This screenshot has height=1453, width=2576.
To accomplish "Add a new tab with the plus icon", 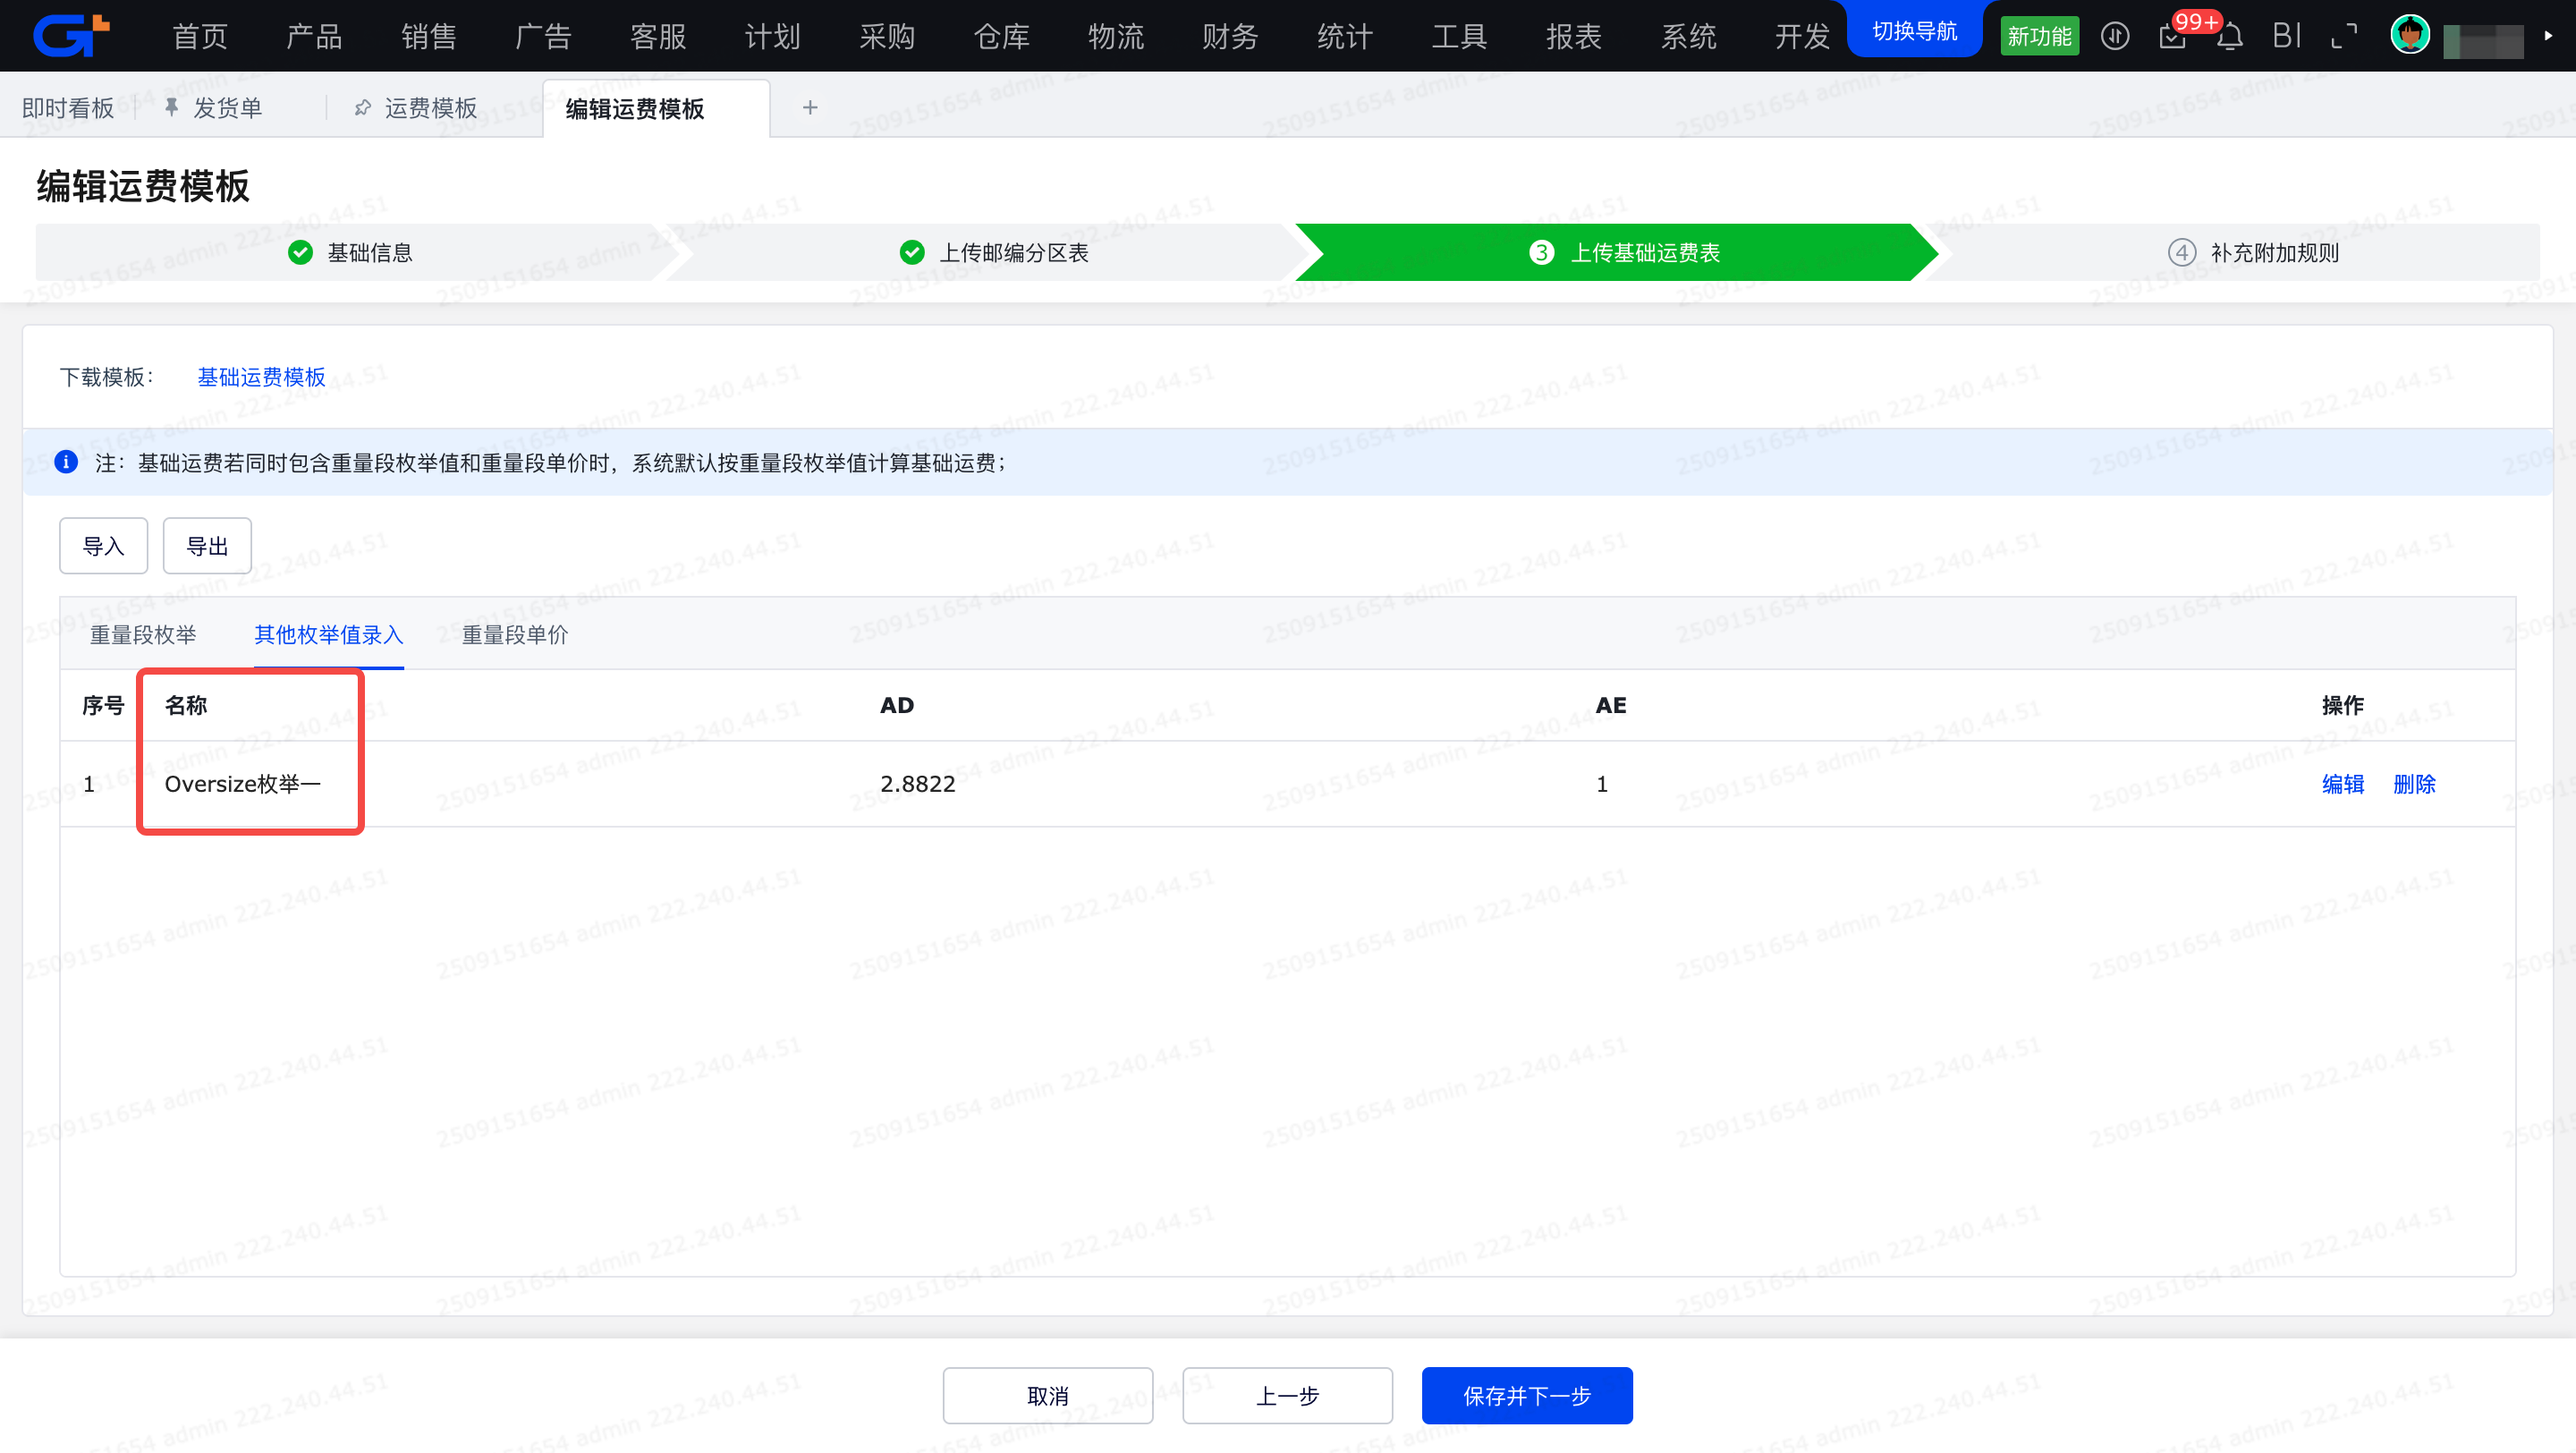I will tap(810, 107).
